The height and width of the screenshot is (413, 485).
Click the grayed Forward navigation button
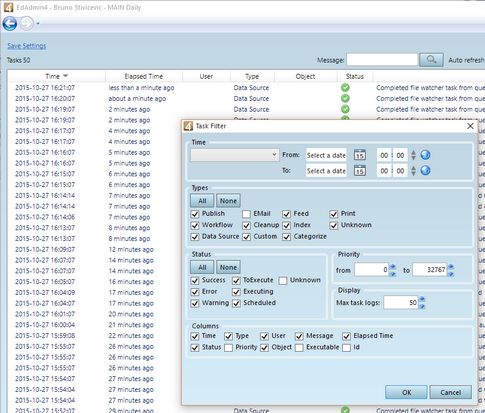pyautogui.click(x=27, y=24)
